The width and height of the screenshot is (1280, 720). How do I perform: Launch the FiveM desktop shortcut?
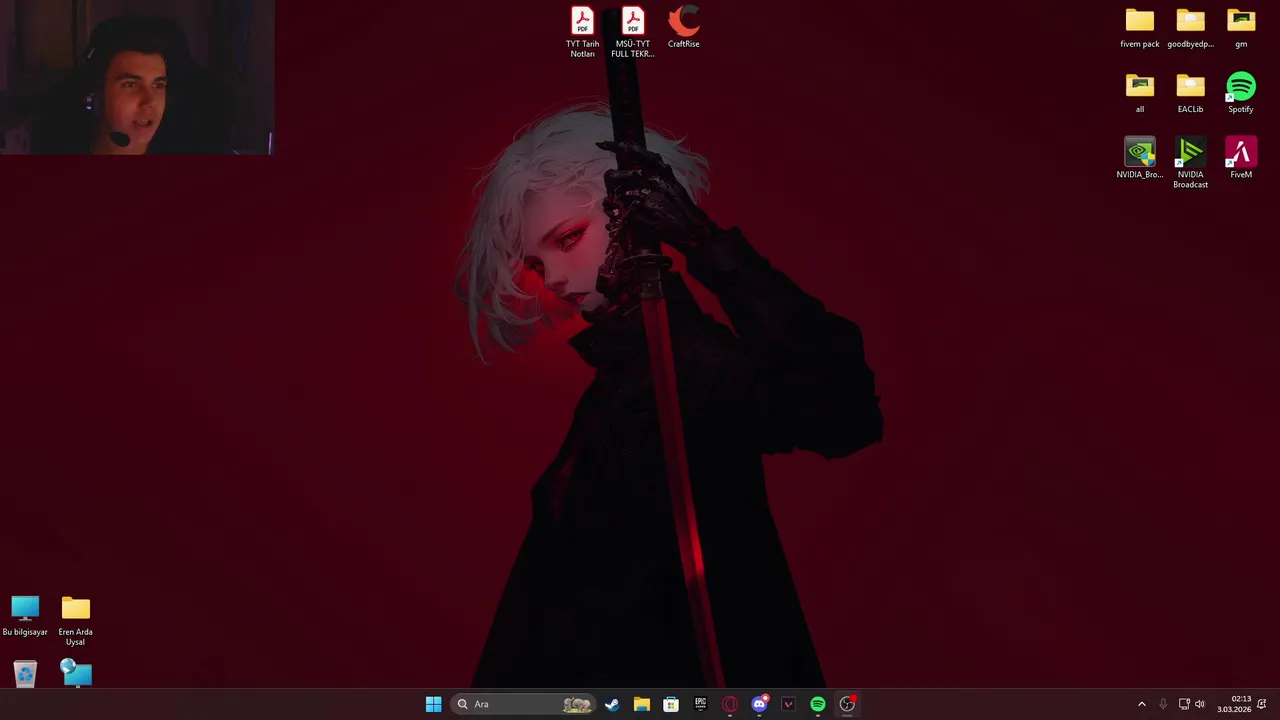coord(1241,158)
